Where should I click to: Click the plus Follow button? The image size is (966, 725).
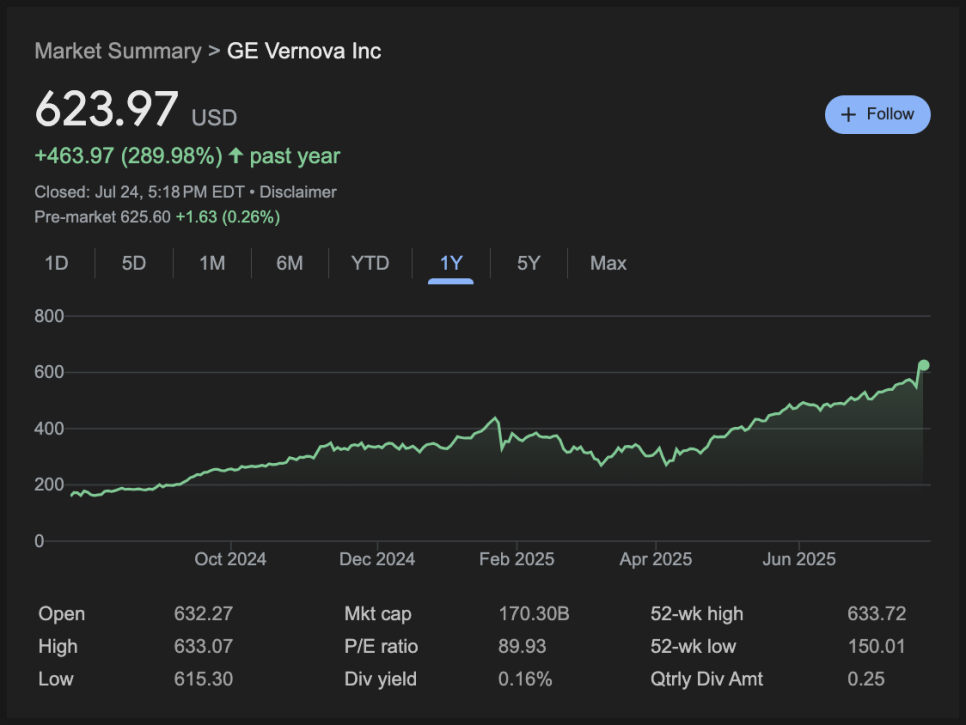877,115
